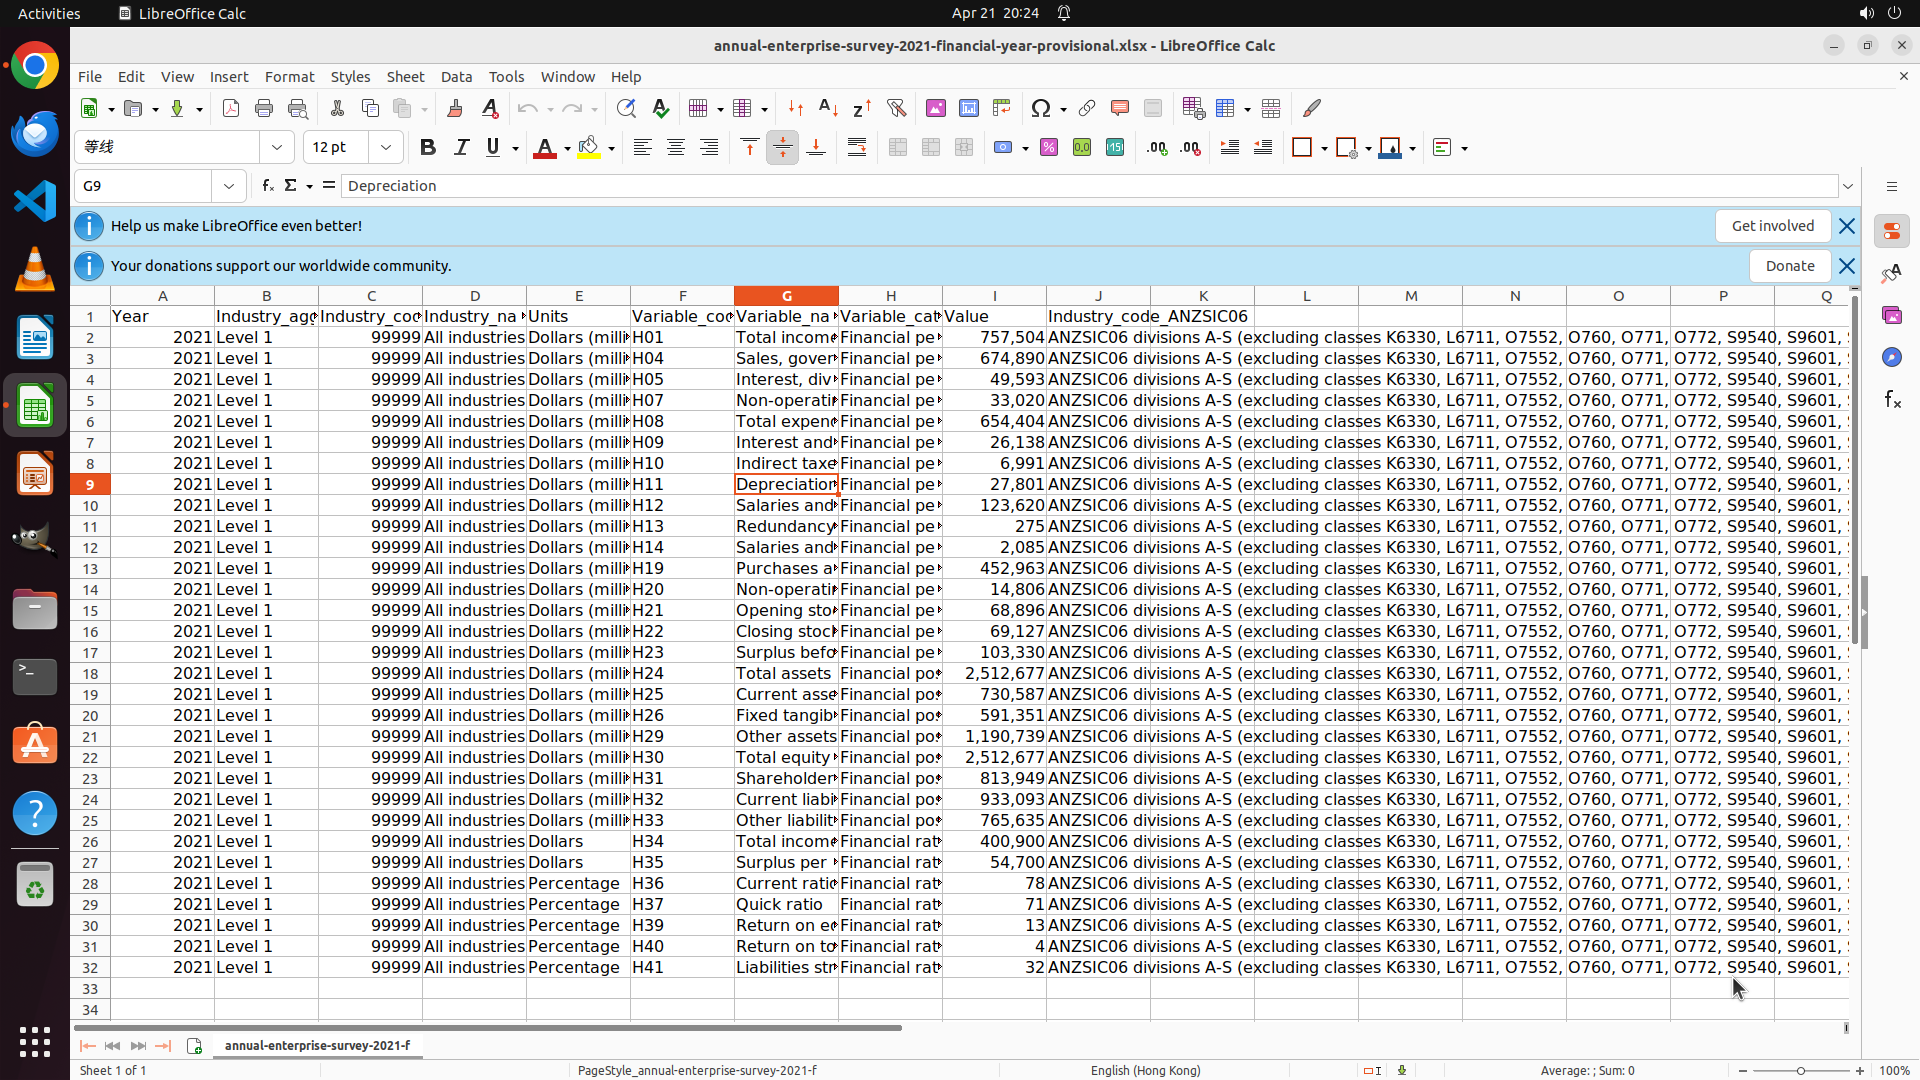Click the Merge and Center Cells icon

click(898, 148)
